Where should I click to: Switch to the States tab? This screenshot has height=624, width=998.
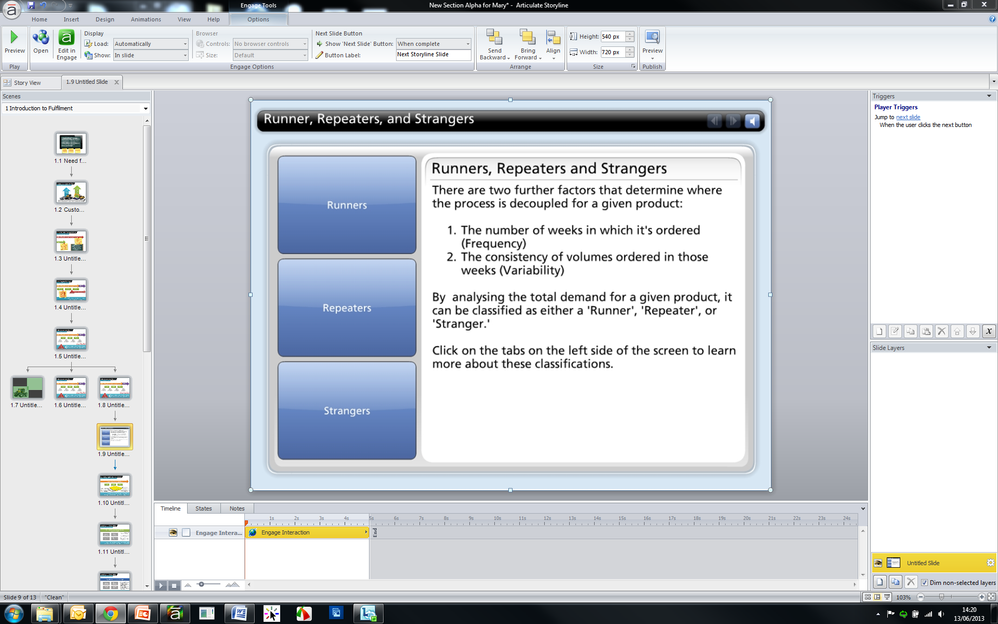click(203, 508)
